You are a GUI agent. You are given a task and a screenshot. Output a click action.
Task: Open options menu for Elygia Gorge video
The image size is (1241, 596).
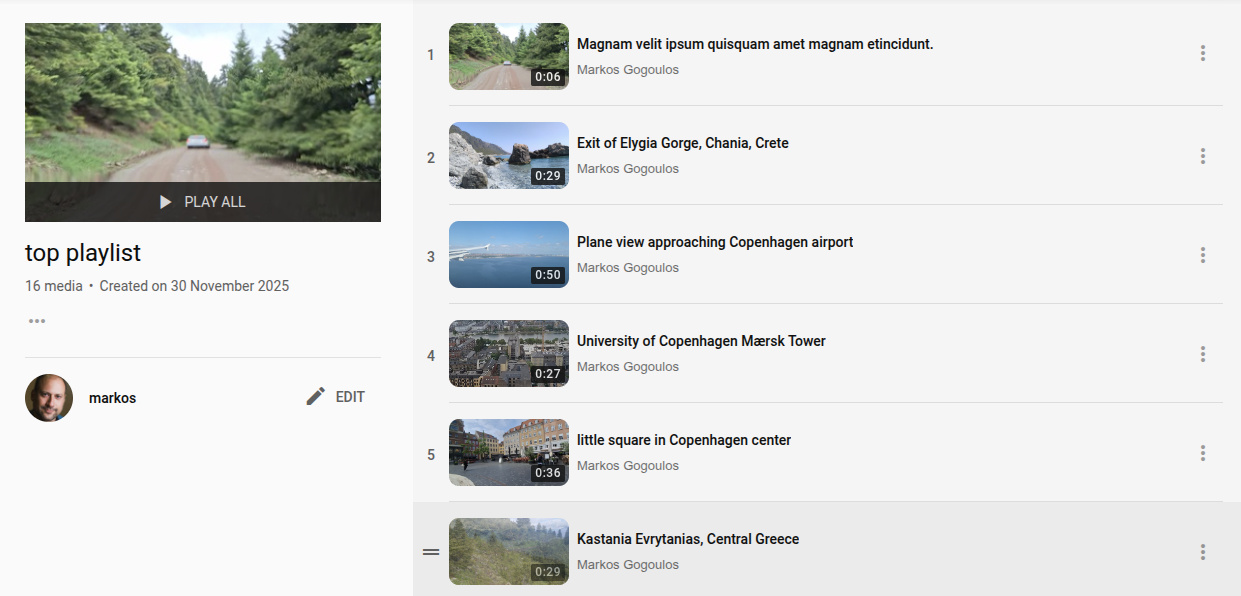click(x=1202, y=156)
